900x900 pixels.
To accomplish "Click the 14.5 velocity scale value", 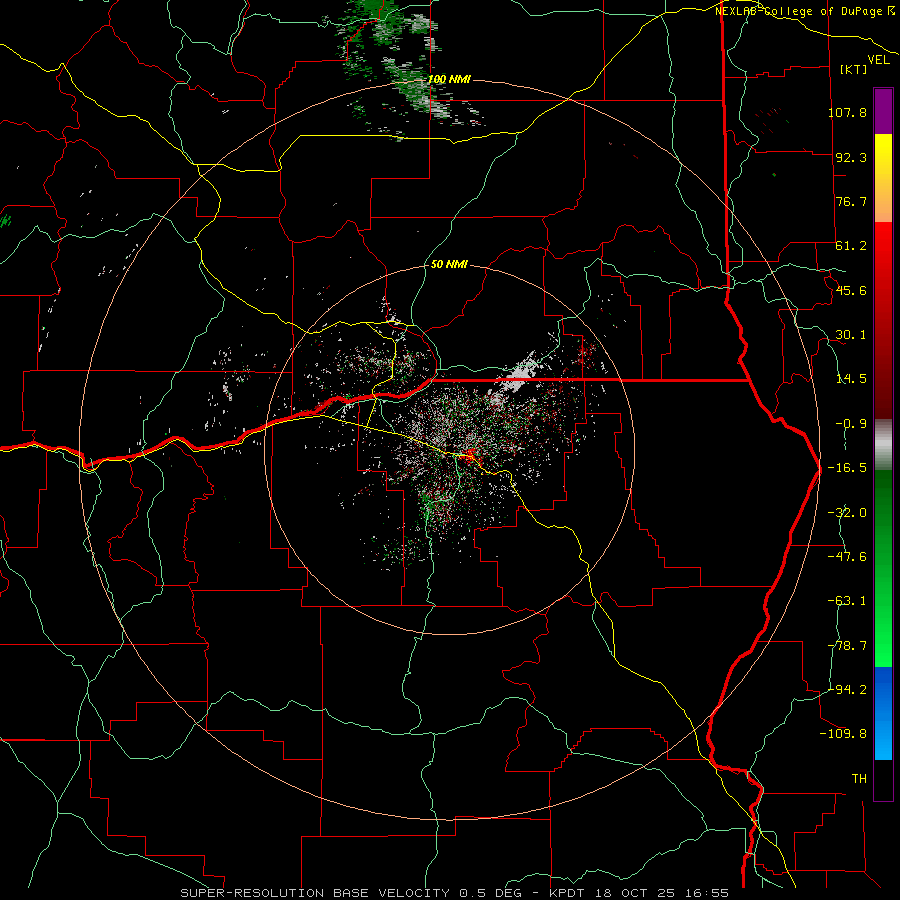I will coord(851,379).
